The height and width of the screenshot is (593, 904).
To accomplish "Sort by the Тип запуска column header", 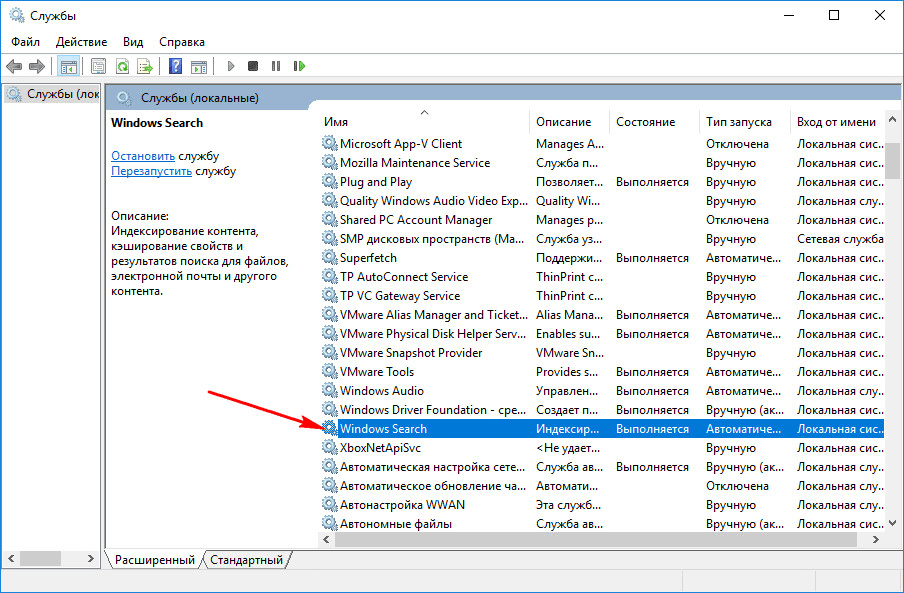I will [738, 122].
